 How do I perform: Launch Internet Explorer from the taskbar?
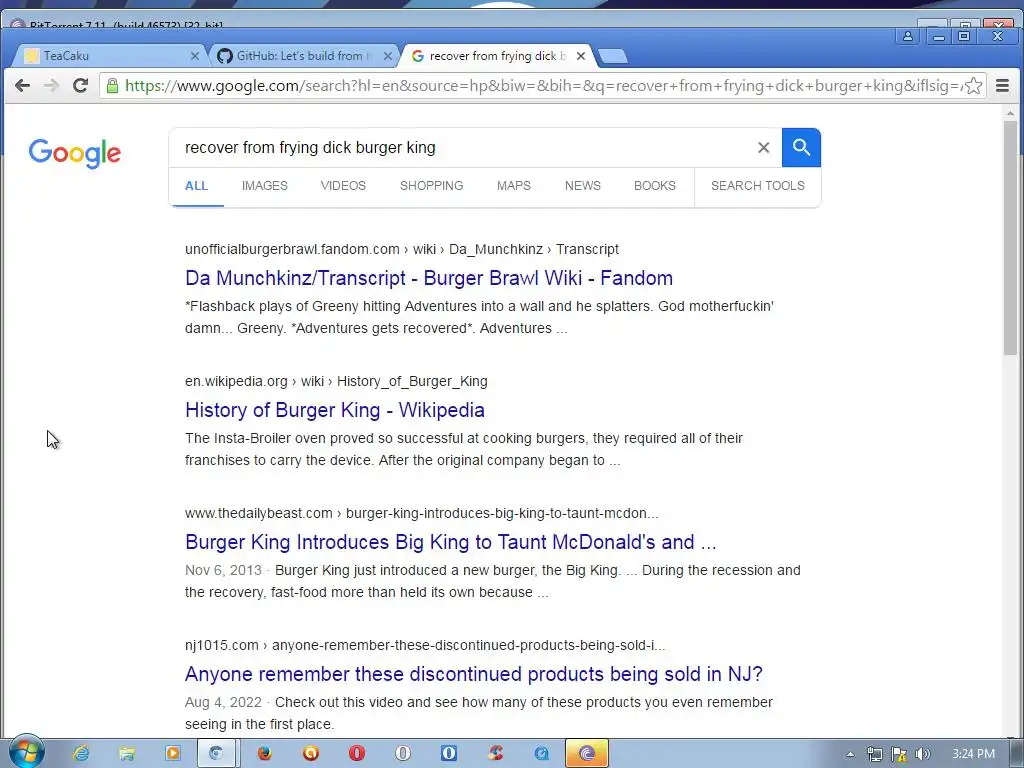[x=81, y=754]
